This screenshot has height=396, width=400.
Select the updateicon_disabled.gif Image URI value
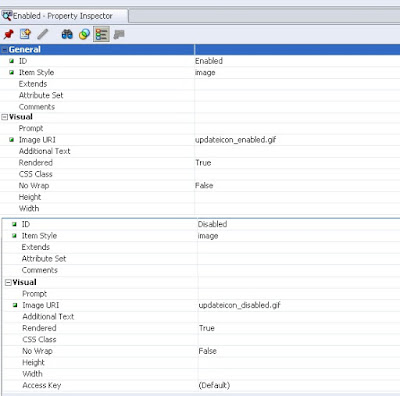tap(239, 305)
